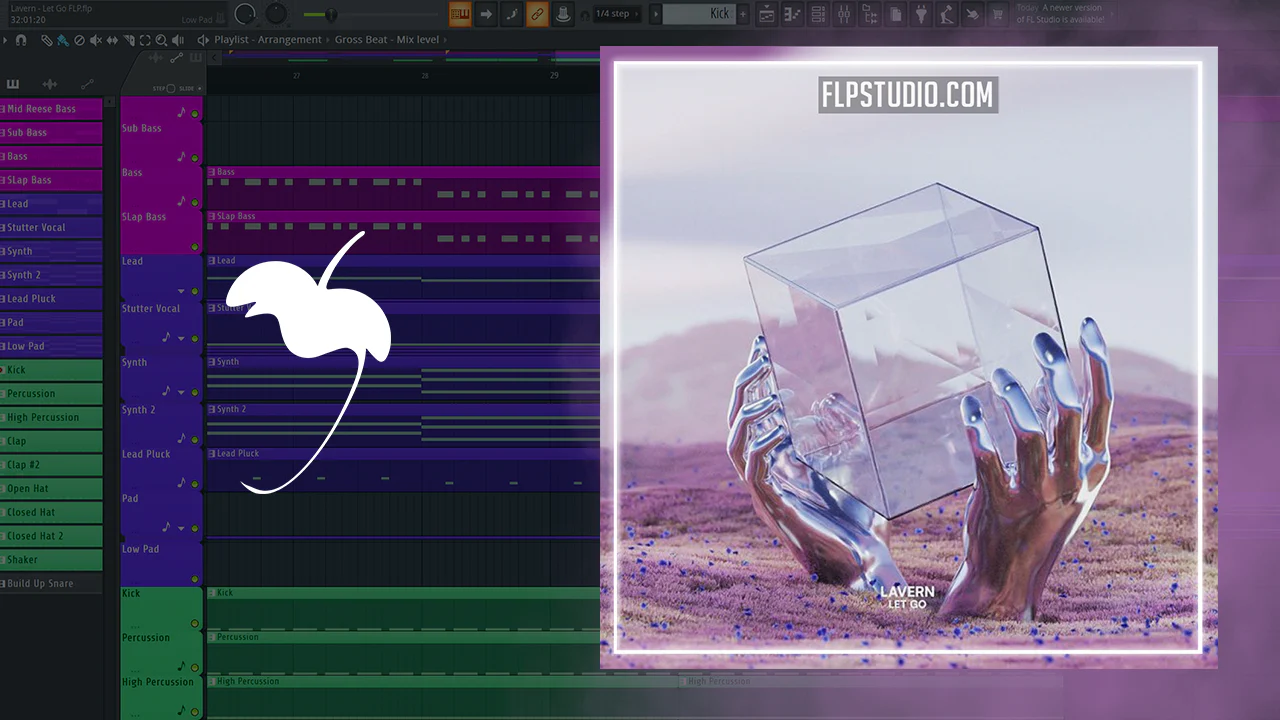Viewport: 1280px width, 720px height.
Task: Click the shopping cart icon
Action: (997, 14)
